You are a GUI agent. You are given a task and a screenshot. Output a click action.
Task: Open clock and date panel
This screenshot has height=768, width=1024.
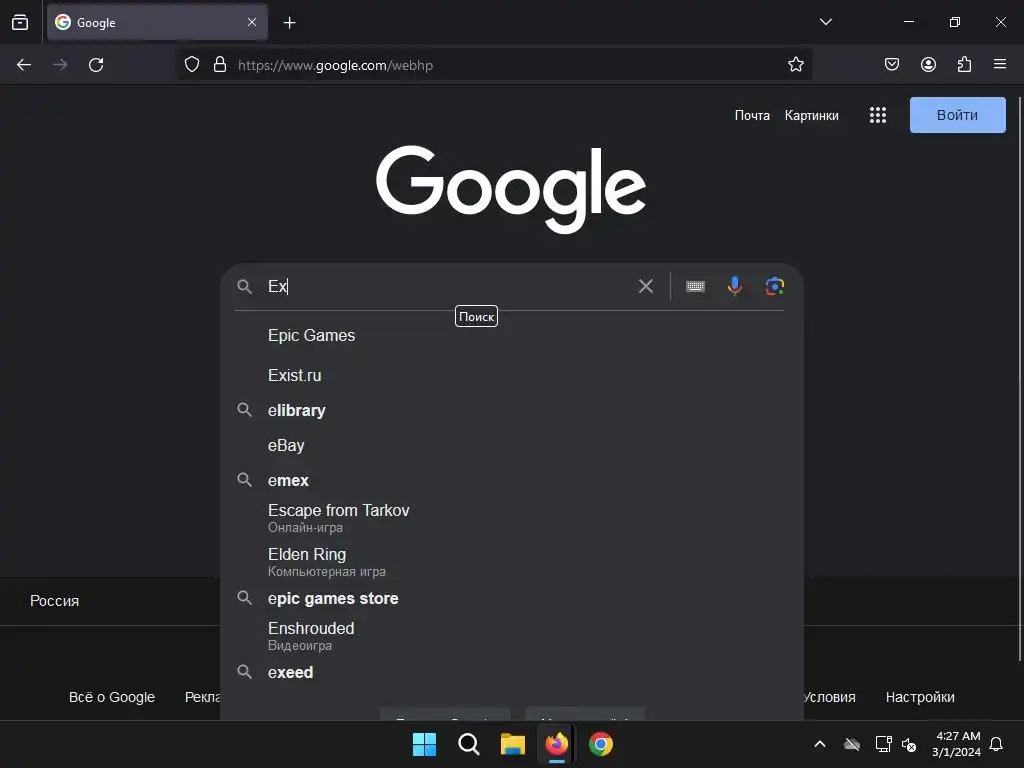957,744
